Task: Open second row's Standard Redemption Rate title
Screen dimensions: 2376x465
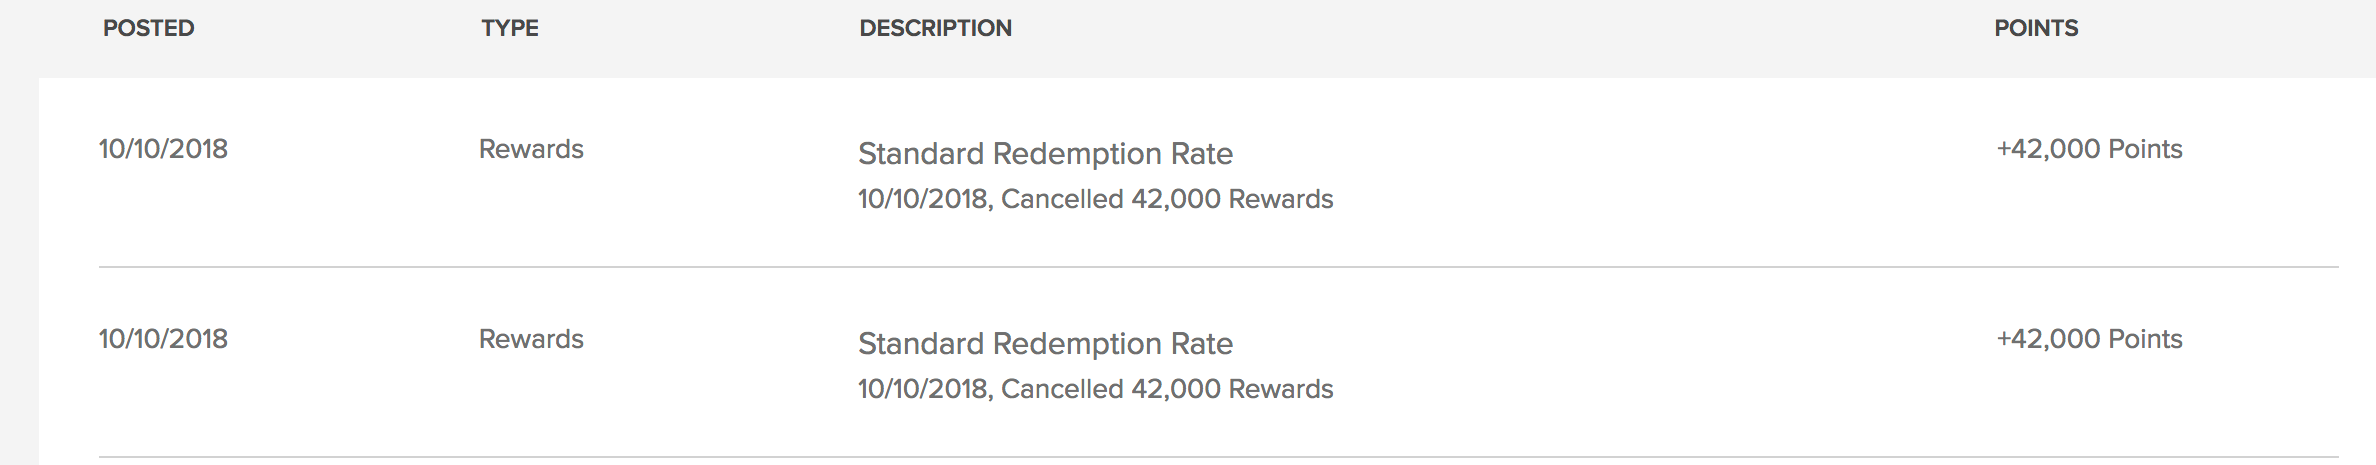Action: 1045,344
